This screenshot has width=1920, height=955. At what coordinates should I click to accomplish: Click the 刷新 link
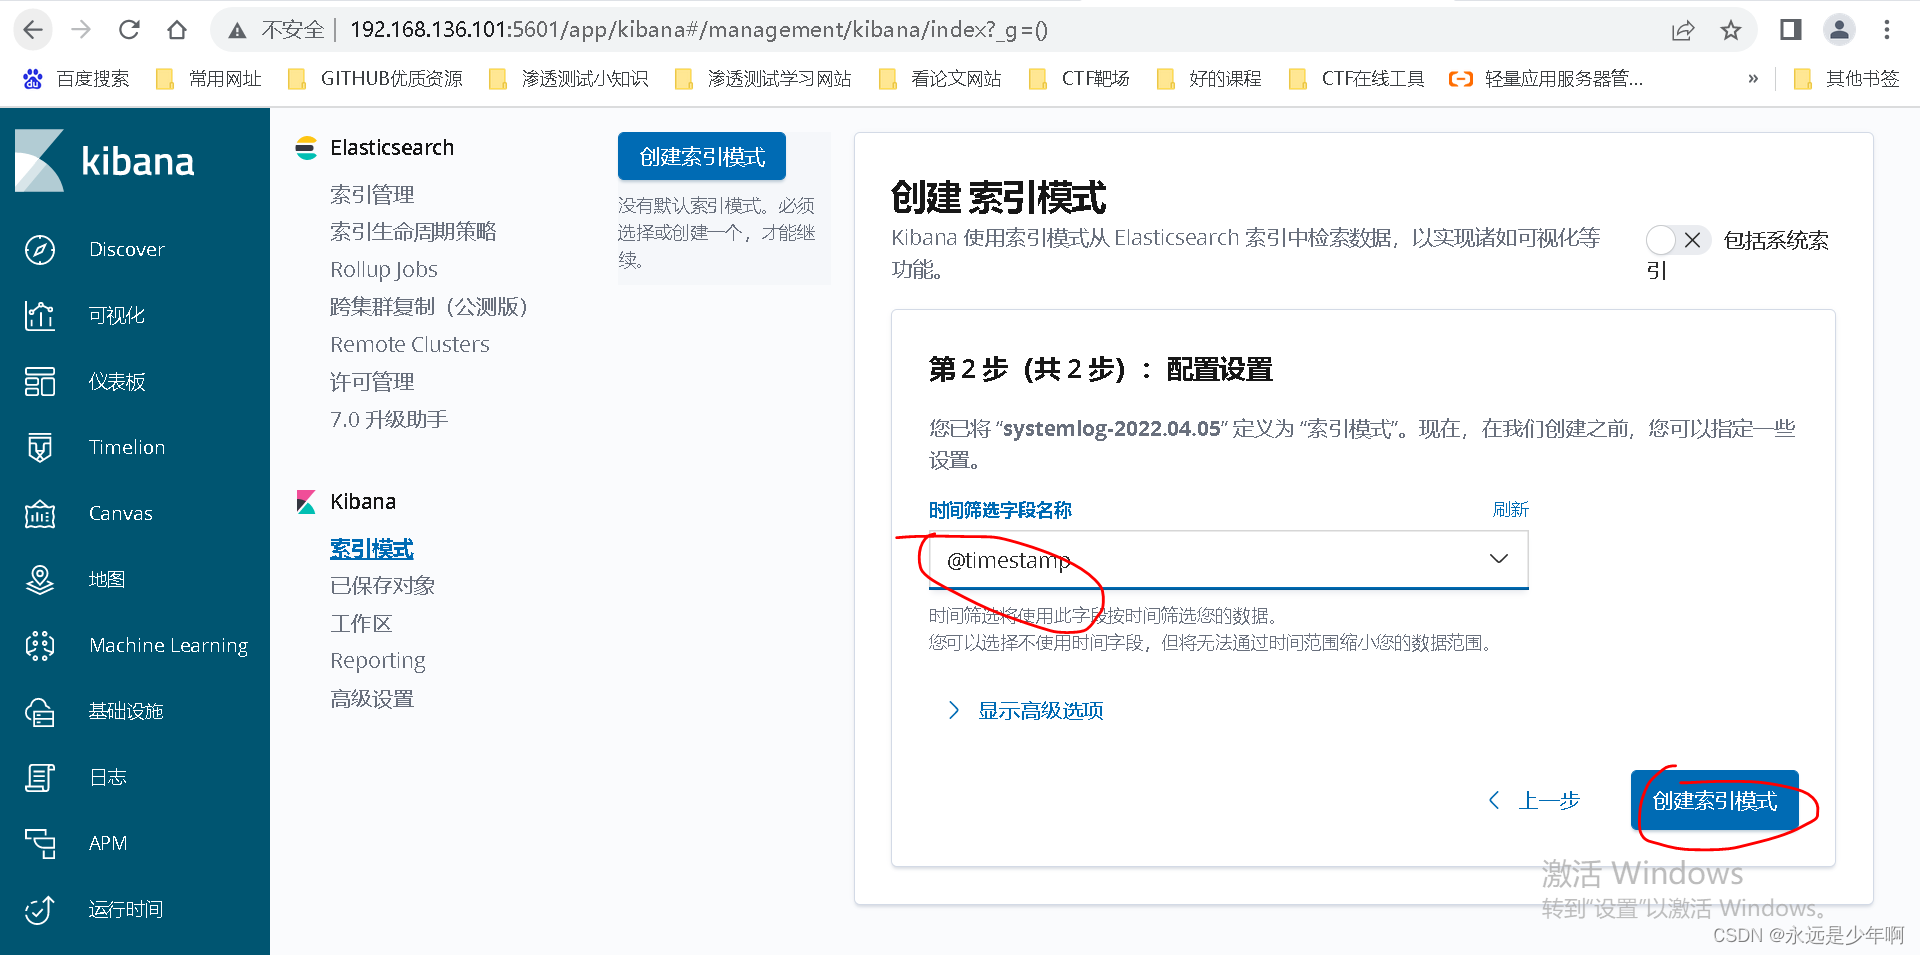click(1510, 509)
